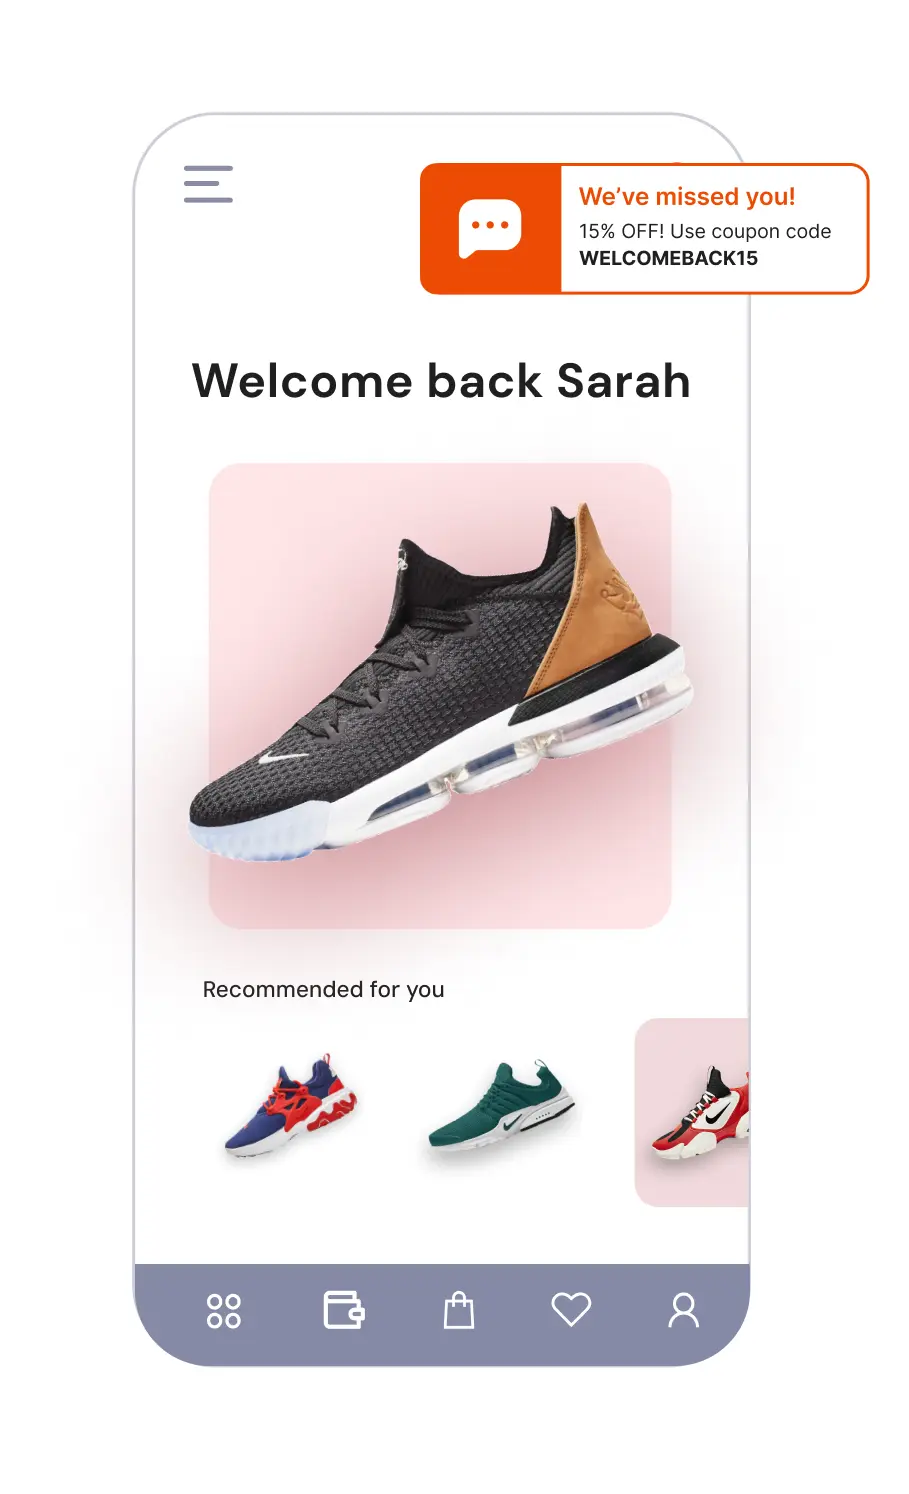Select the blue and red recommended sneaker
Viewport: 909px width, 1494px height.
pyautogui.click(x=290, y=1106)
